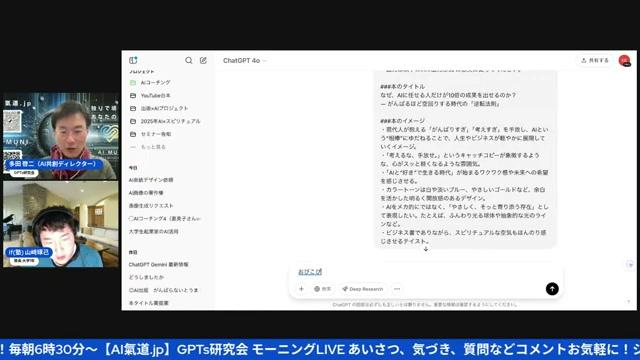Toggle the ChatGPT sidebar panel icon

coord(133,60)
